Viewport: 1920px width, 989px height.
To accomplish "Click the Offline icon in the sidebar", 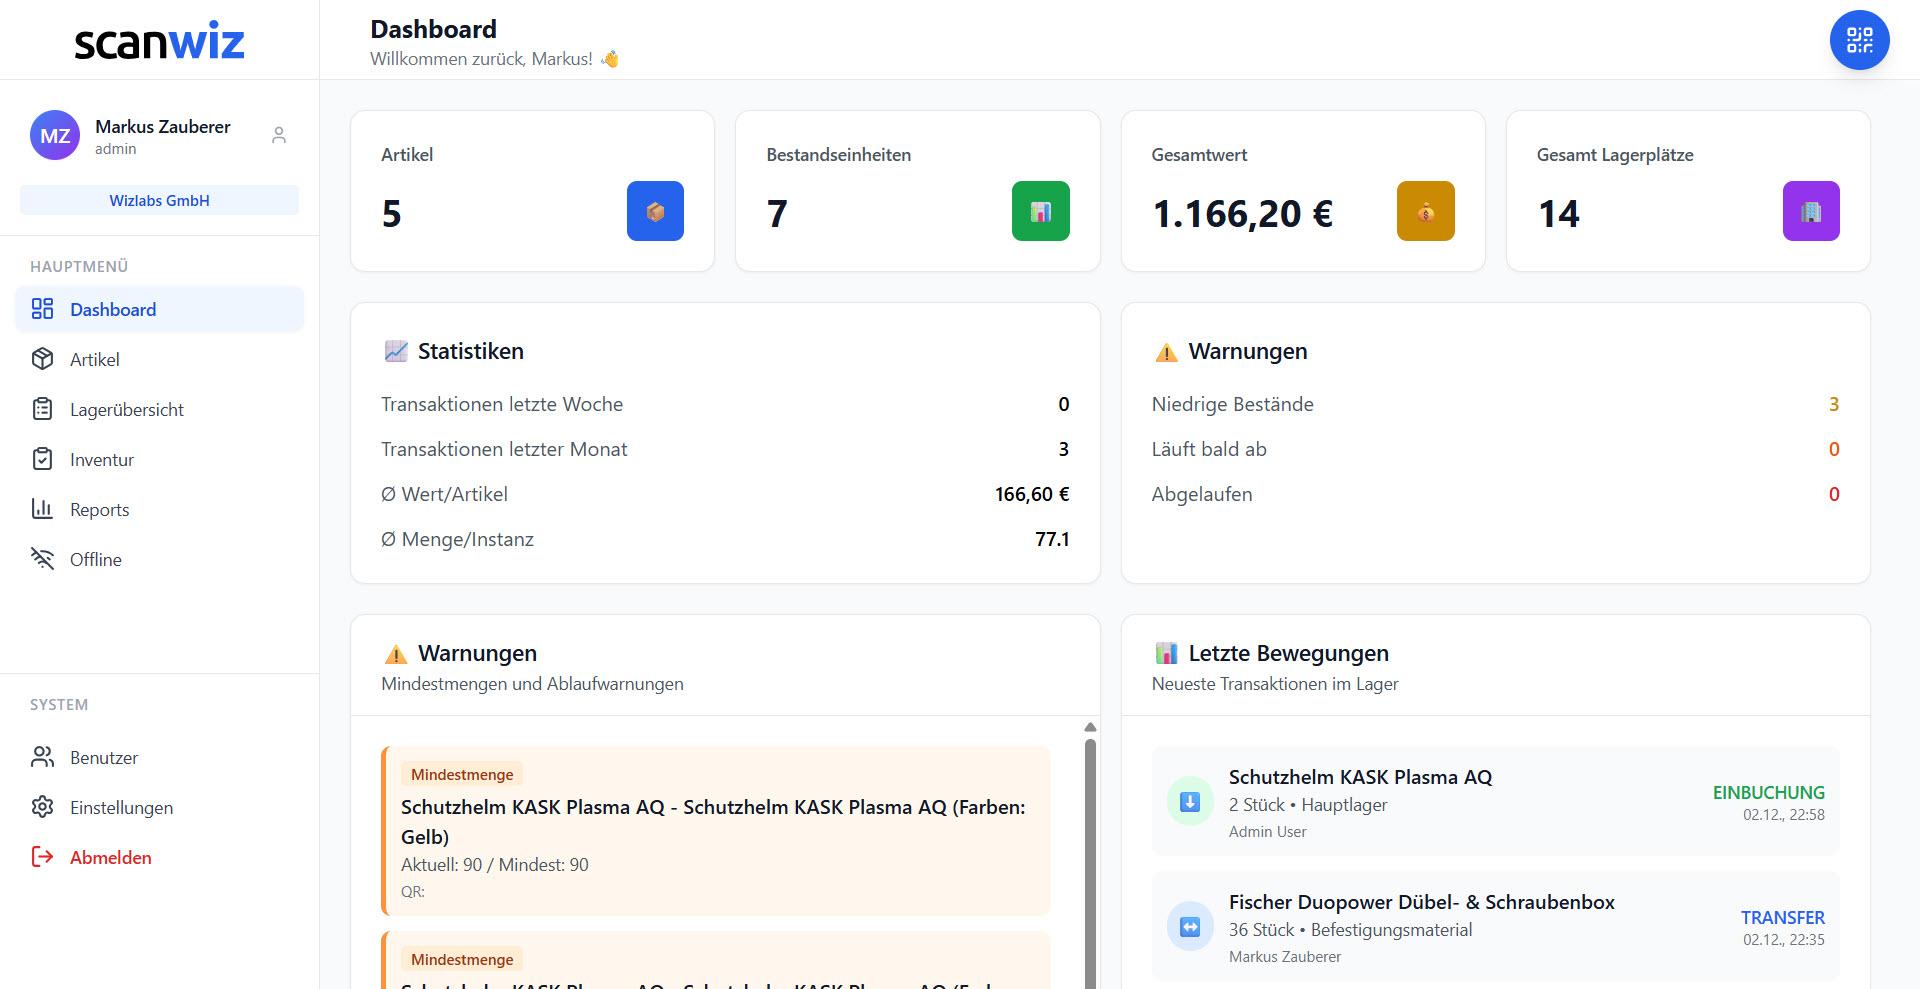I will pos(42,559).
